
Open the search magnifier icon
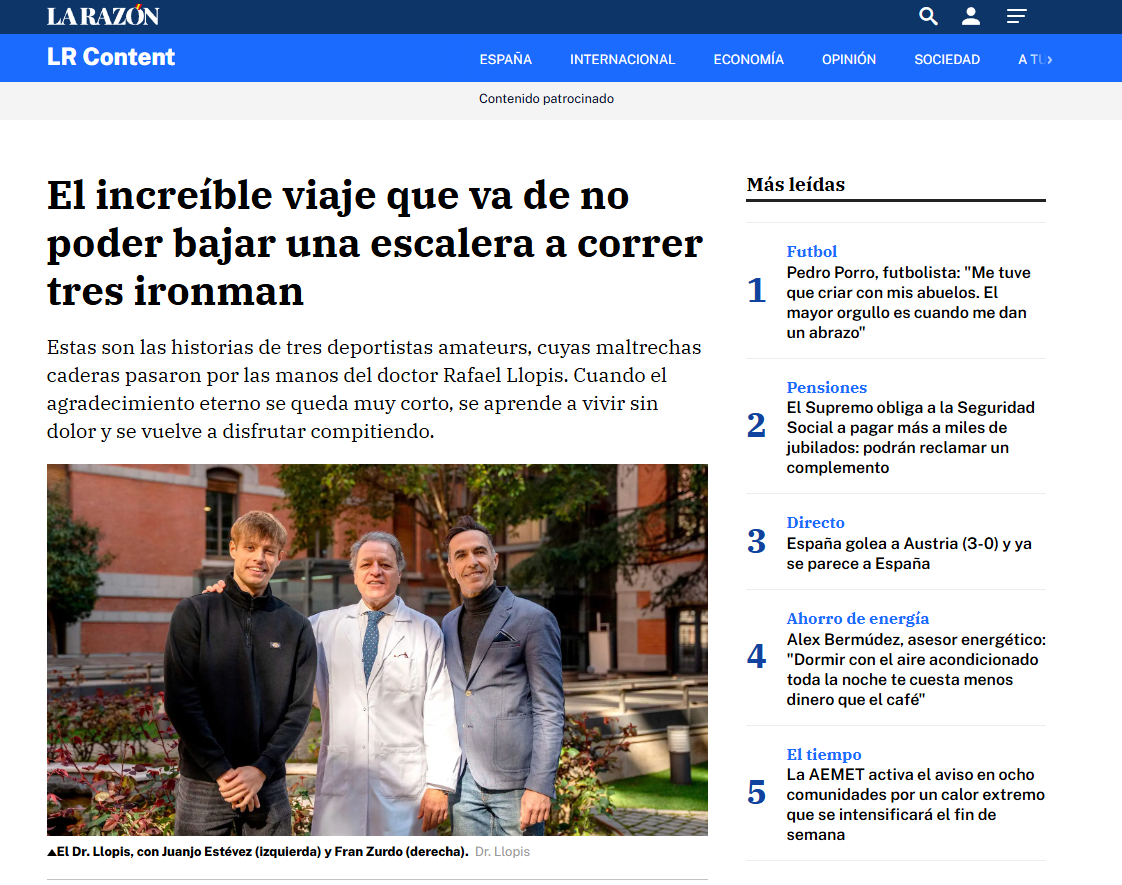[928, 16]
